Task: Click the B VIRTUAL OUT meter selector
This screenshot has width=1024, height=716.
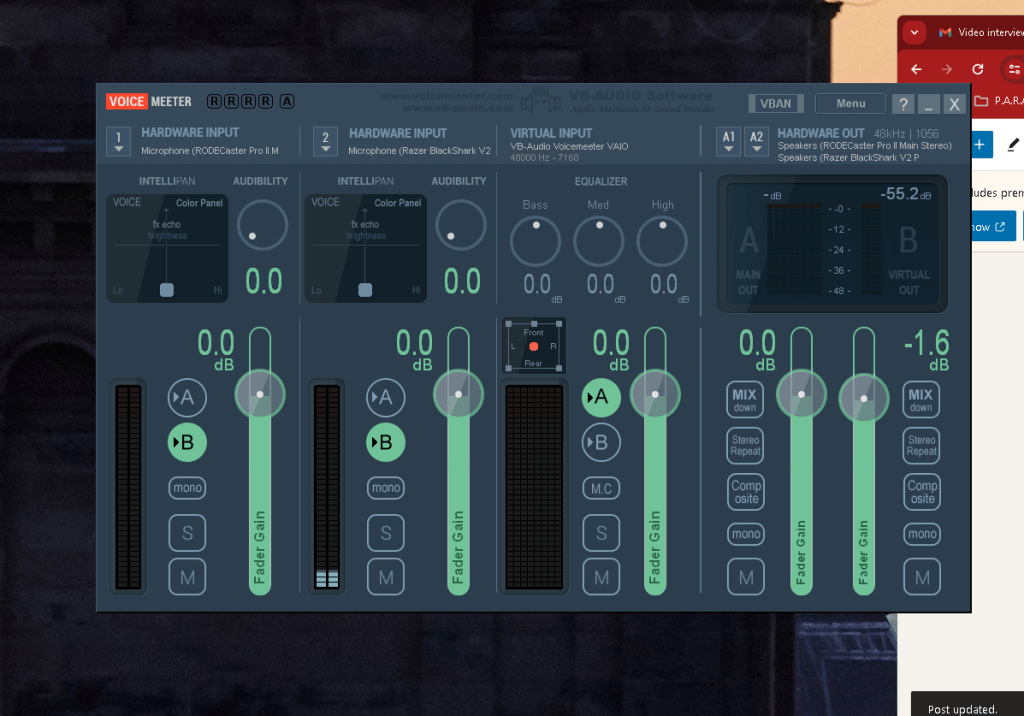Action: click(908, 261)
